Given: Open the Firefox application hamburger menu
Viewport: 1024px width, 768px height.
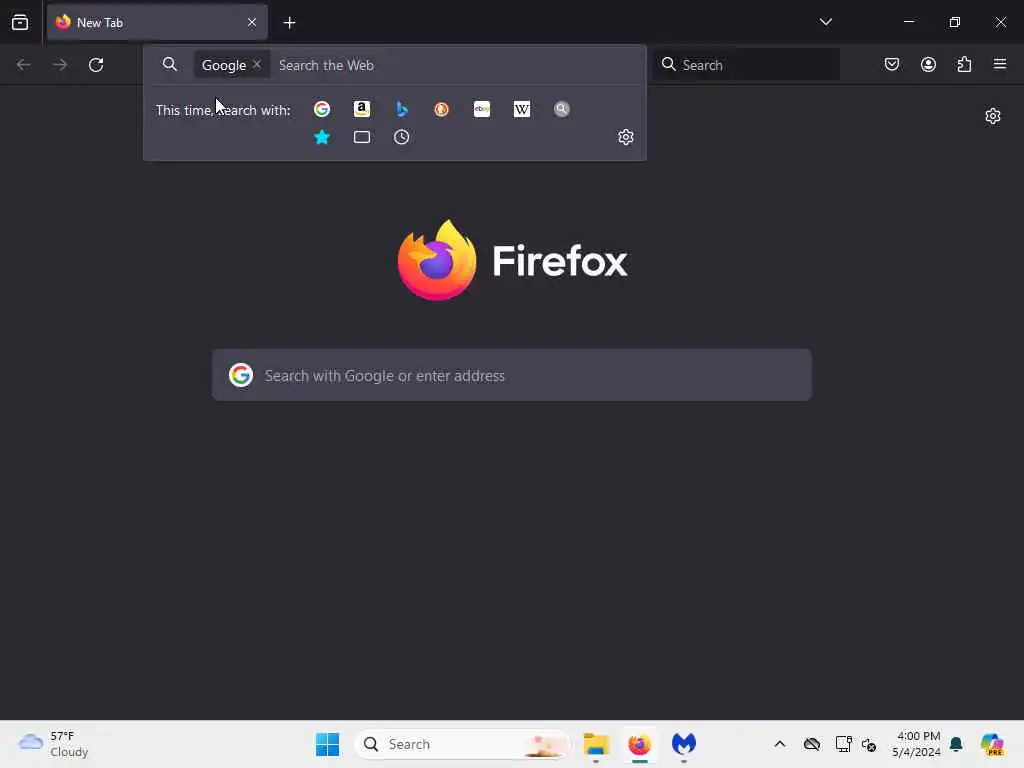Looking at the screenshot, I should coord(1000,64).
